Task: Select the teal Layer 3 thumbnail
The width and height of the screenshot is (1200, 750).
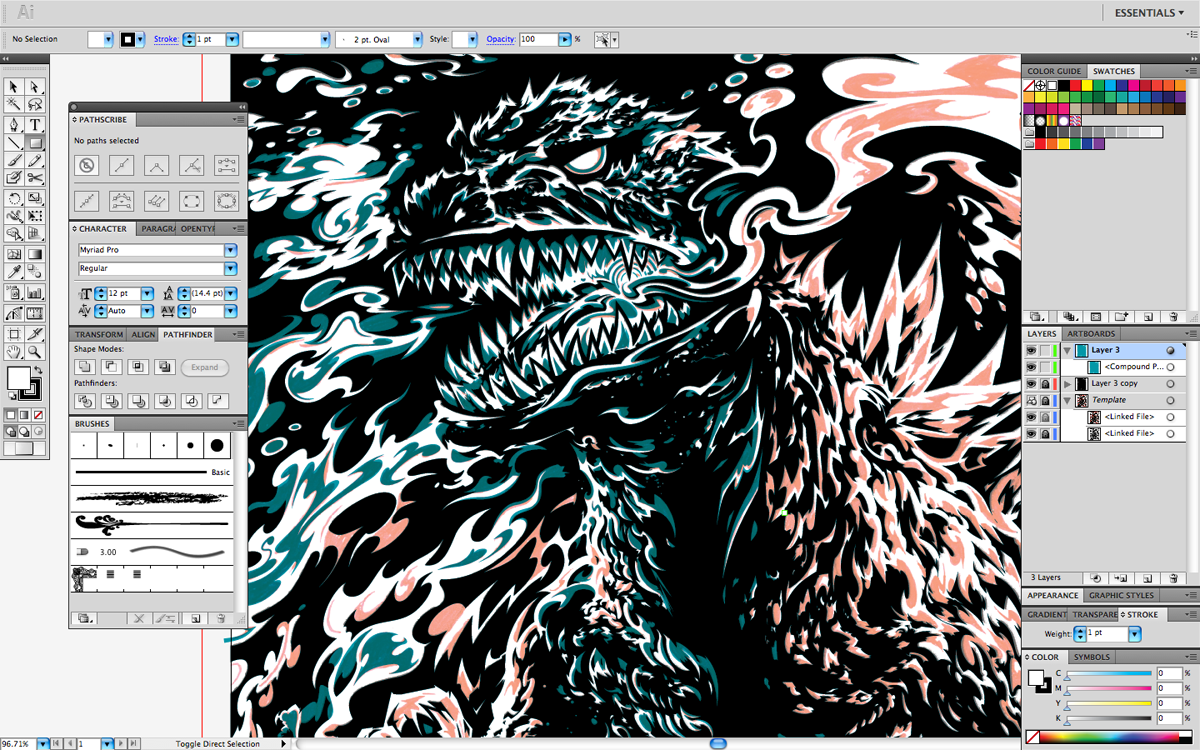Action: [1083, 351]
